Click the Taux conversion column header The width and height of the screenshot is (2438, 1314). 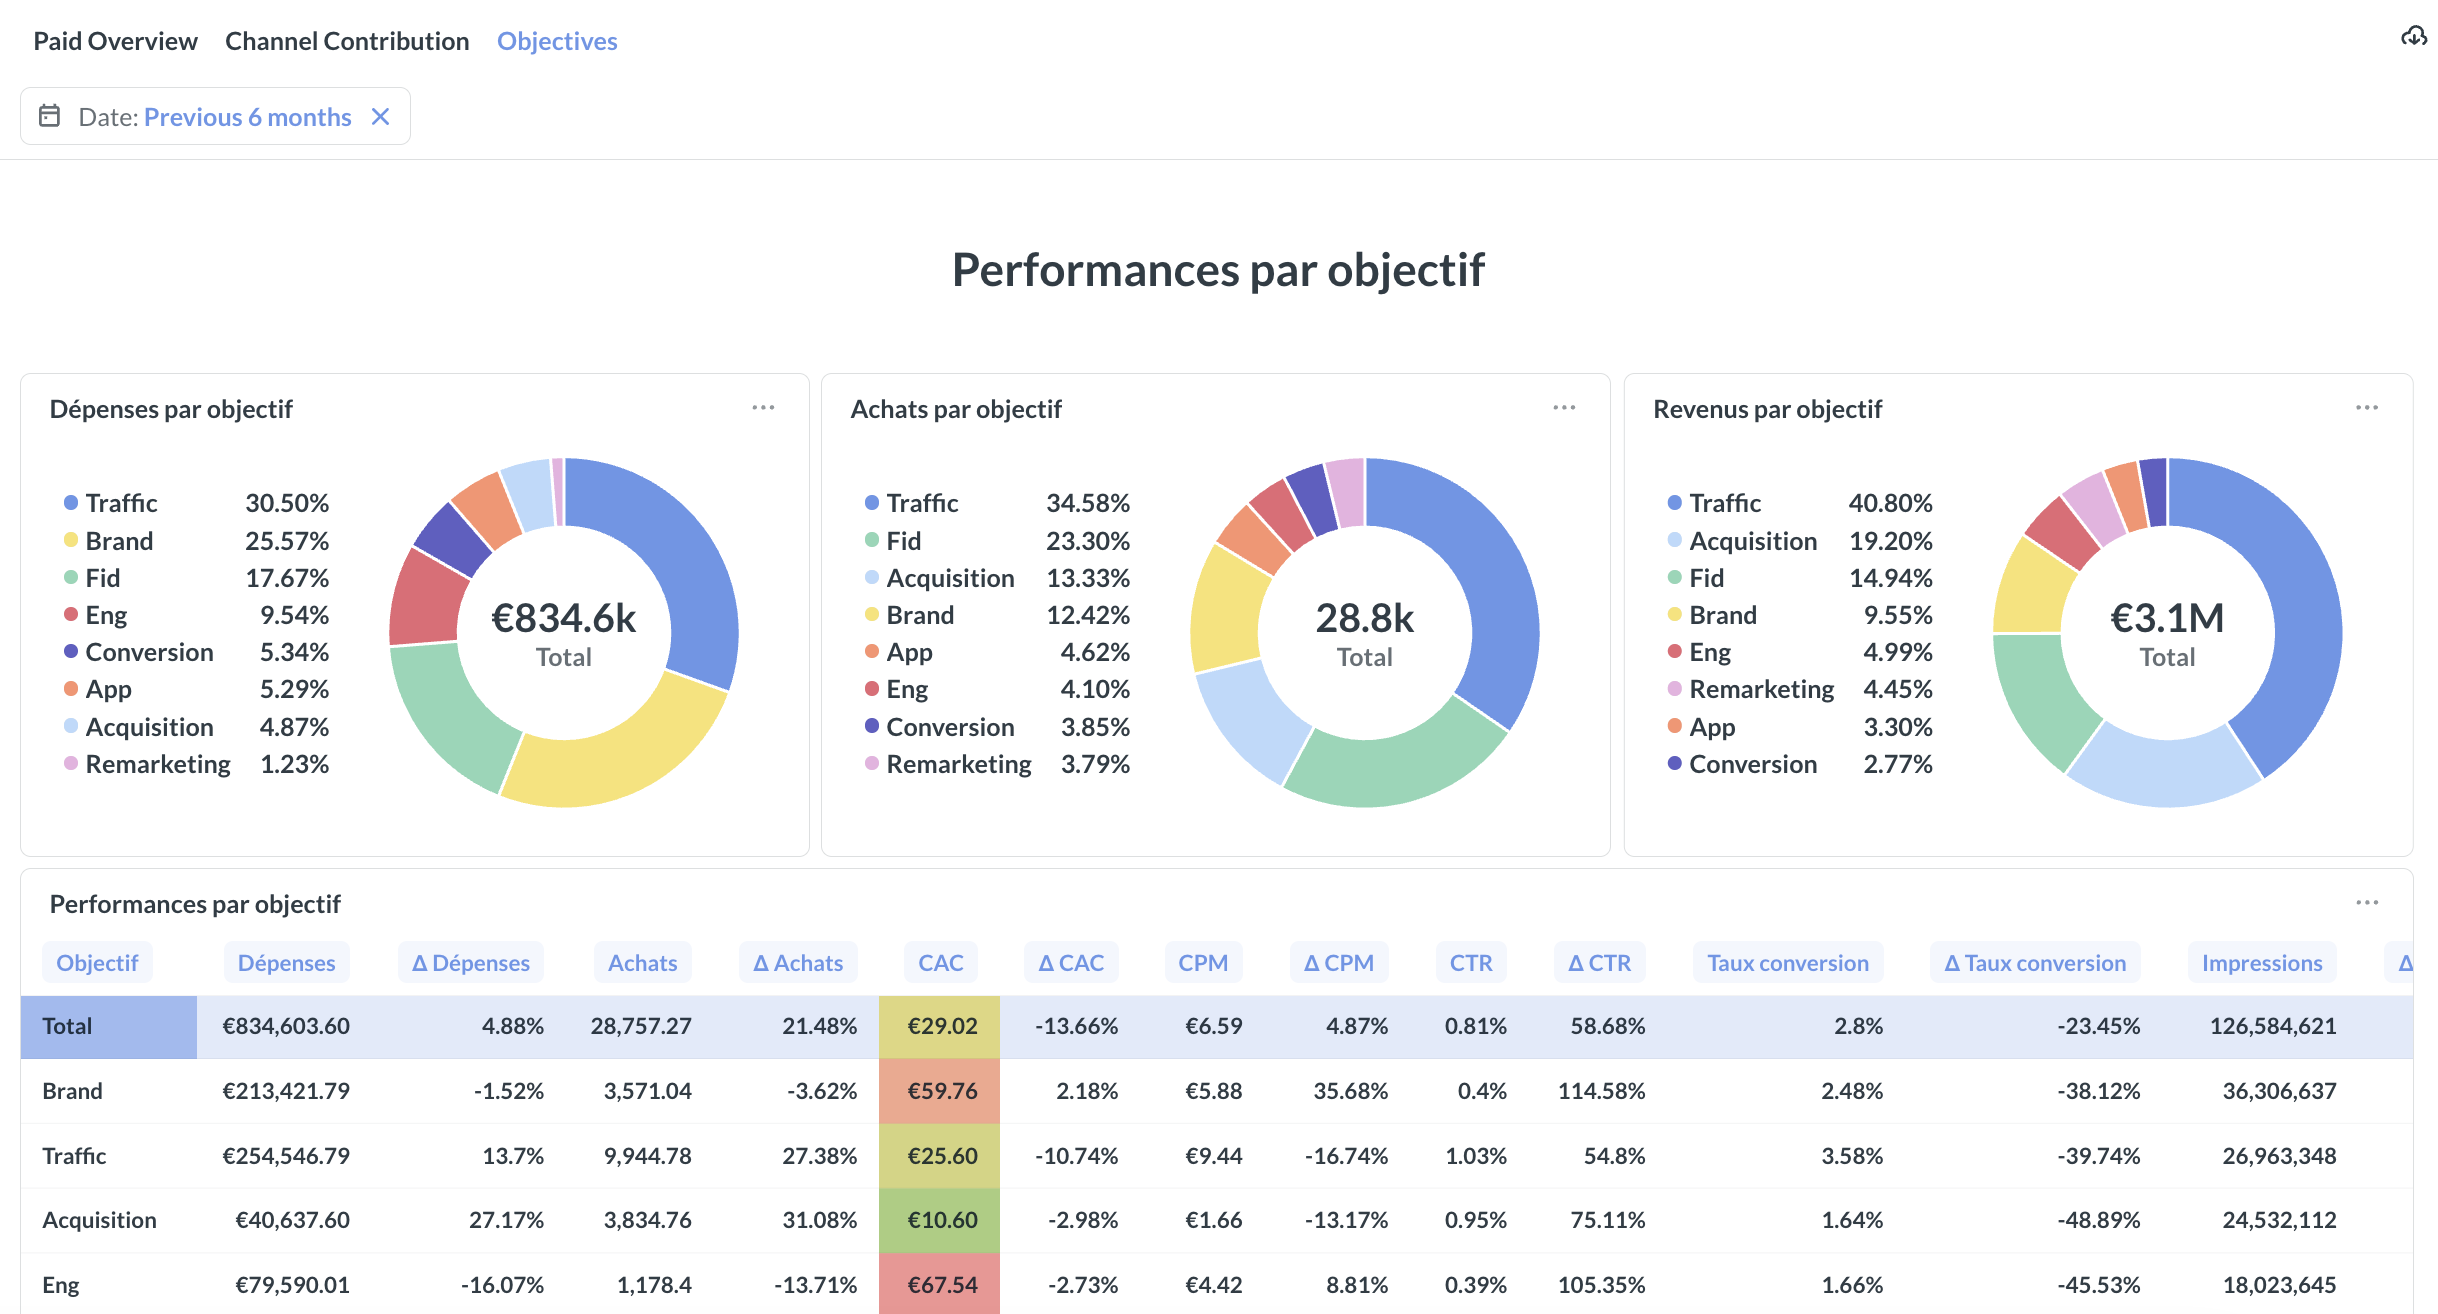(1787, 962)
